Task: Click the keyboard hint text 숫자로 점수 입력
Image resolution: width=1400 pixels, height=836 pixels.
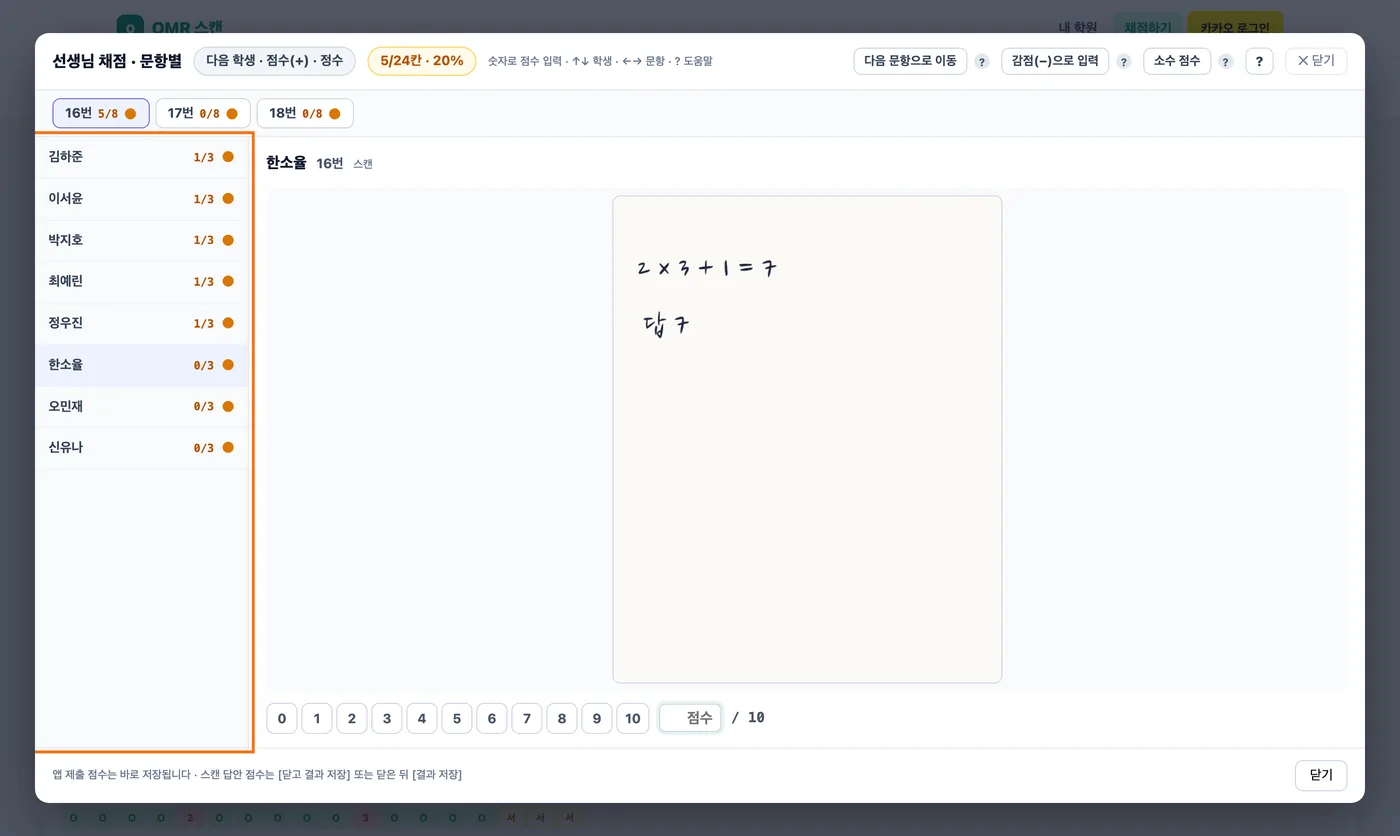Action: point(525,62)
